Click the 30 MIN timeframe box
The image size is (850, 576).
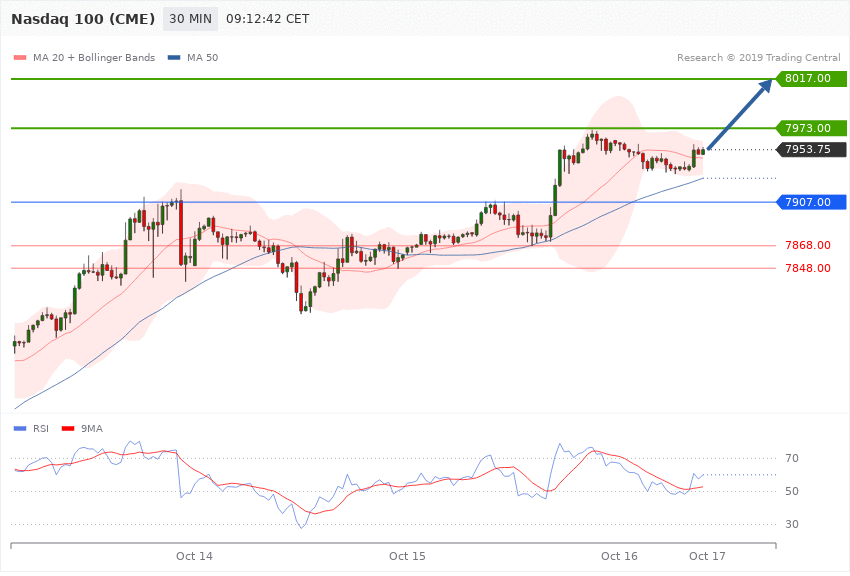pyautogui.click(x=190, y=19)
